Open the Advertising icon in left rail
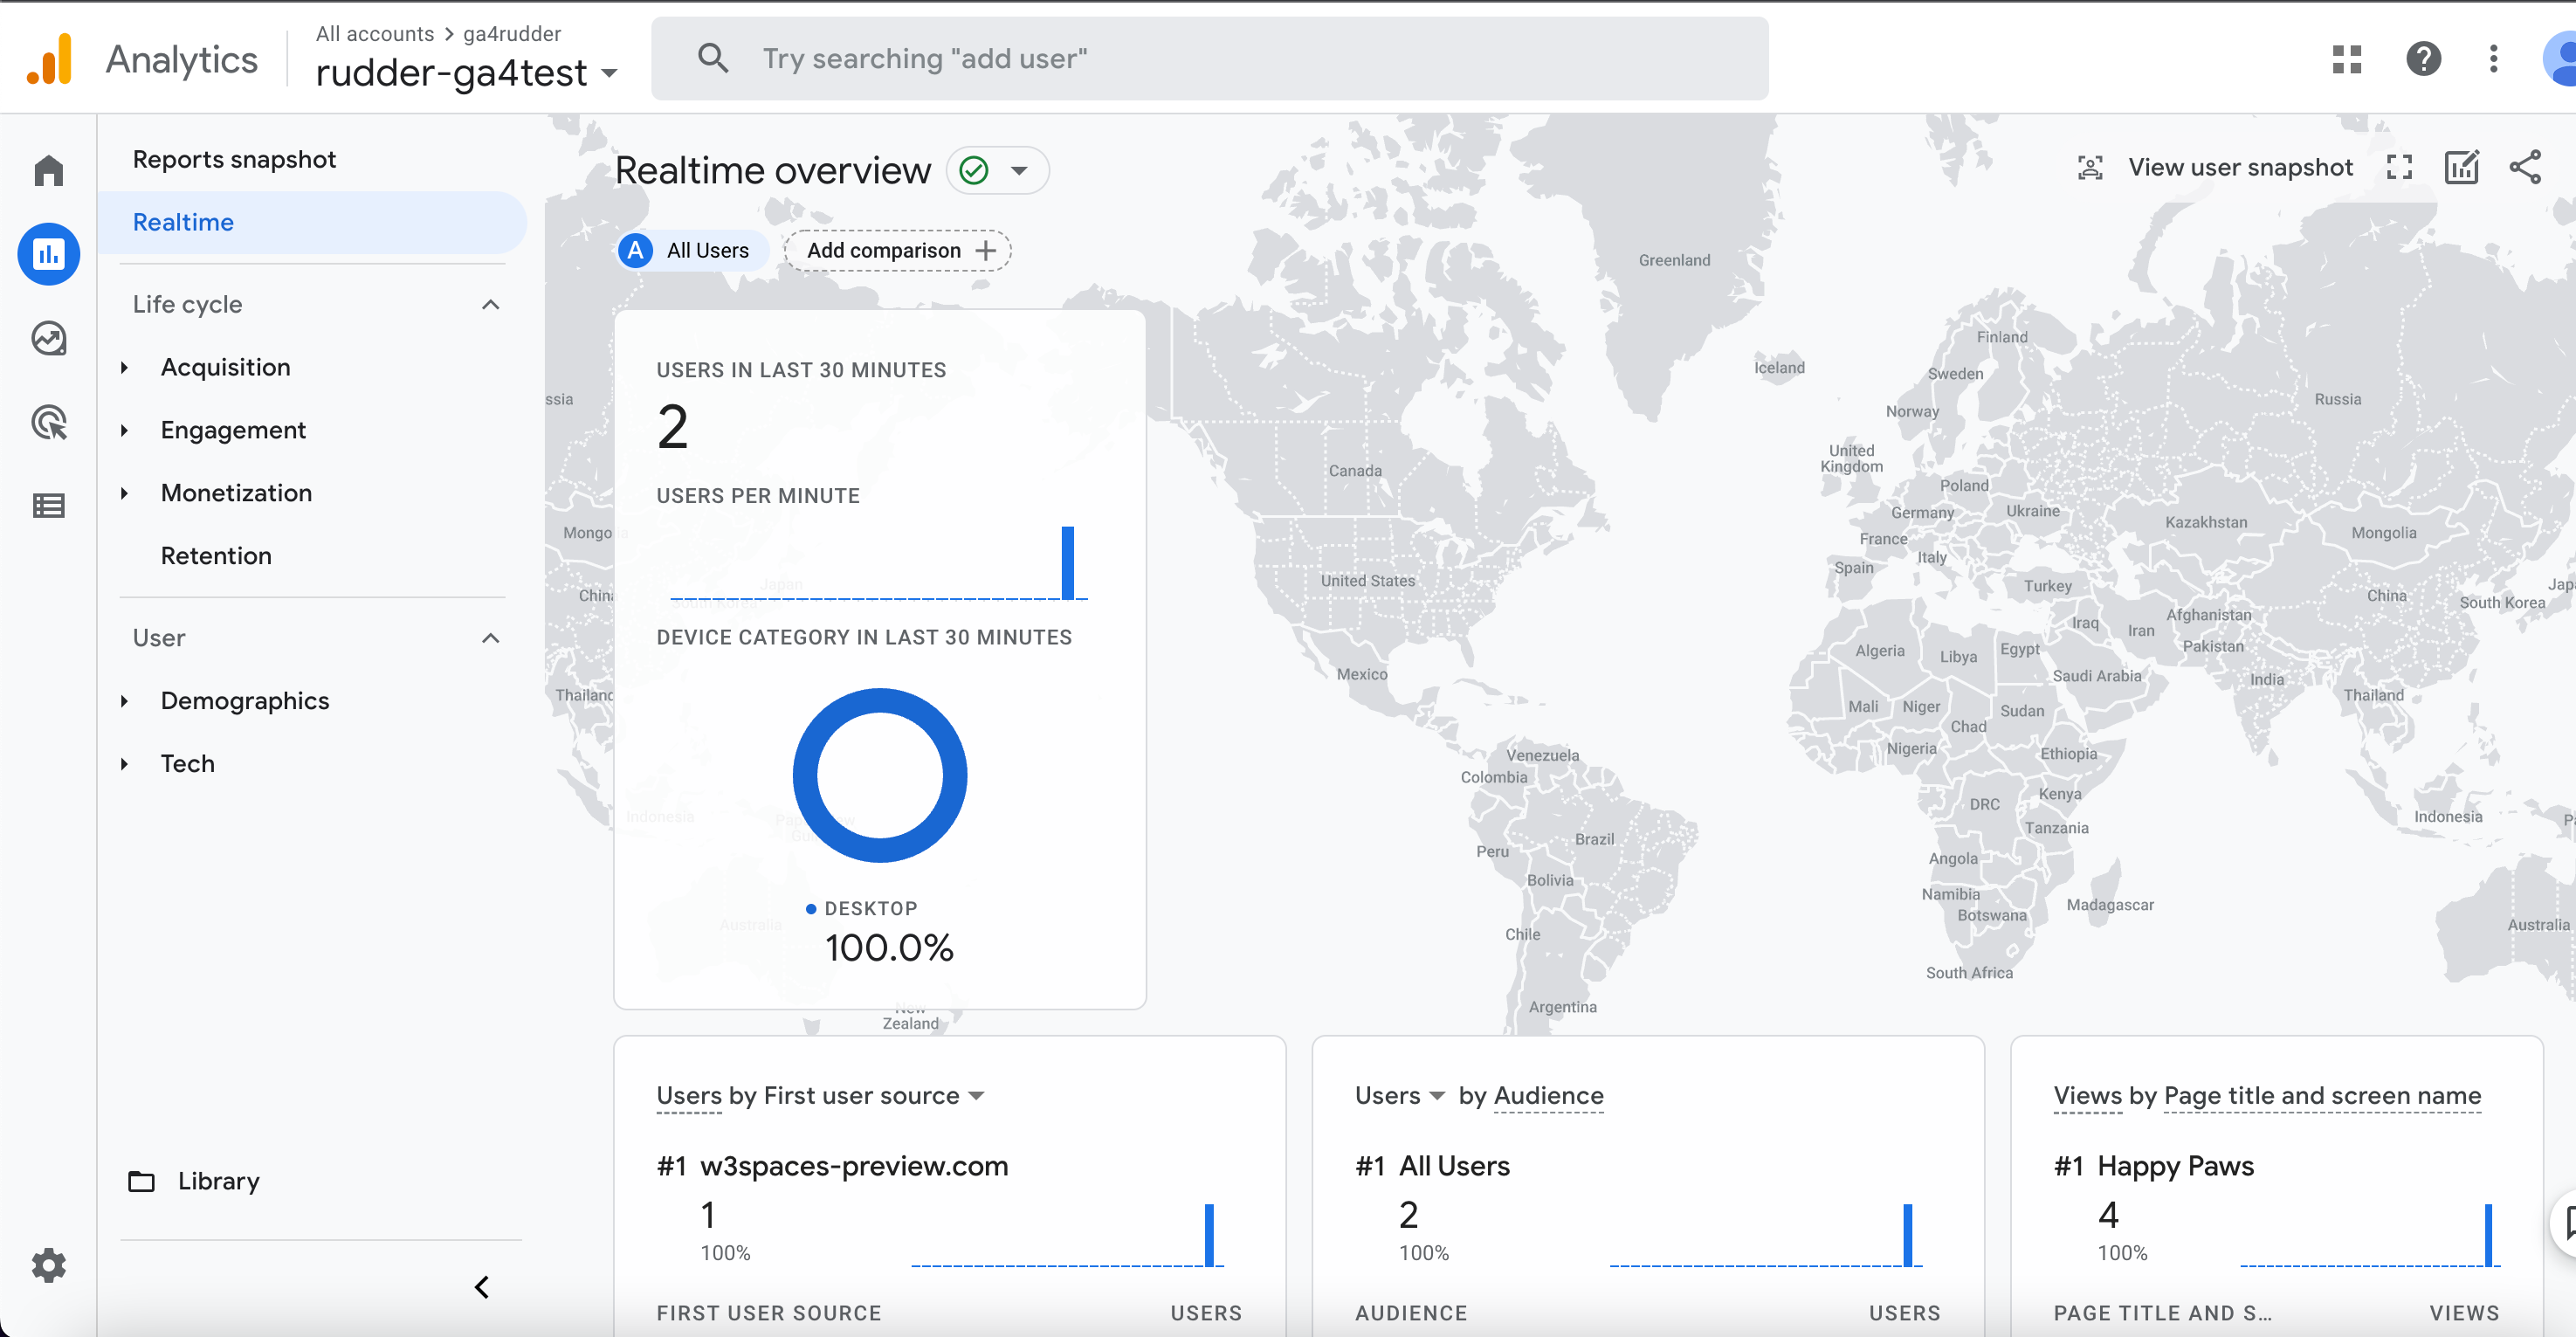Image resolution: width=2576 pixels, height=1337 pixels. tap(48, 422)
